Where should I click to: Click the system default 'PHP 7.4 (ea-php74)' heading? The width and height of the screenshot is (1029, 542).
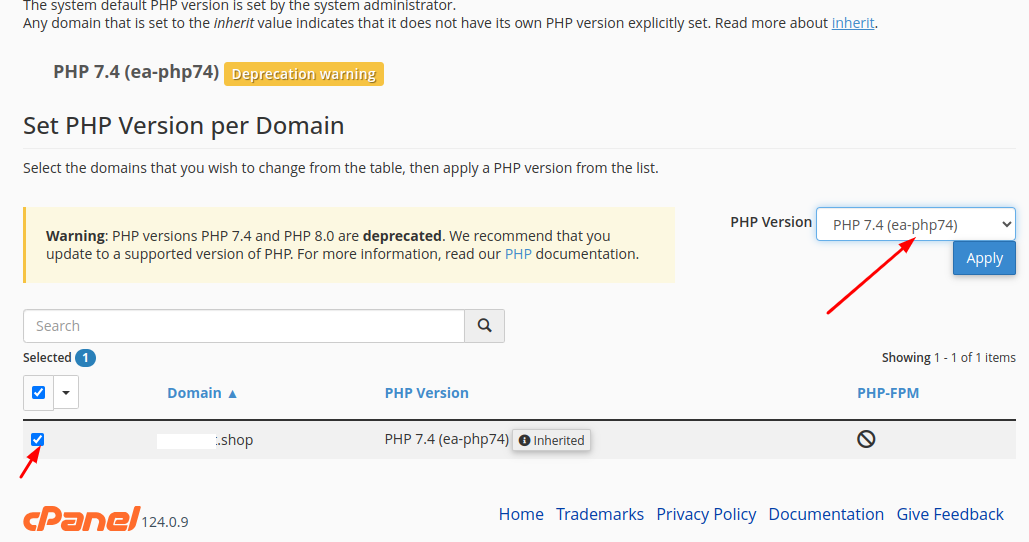(x=136, y=72)
